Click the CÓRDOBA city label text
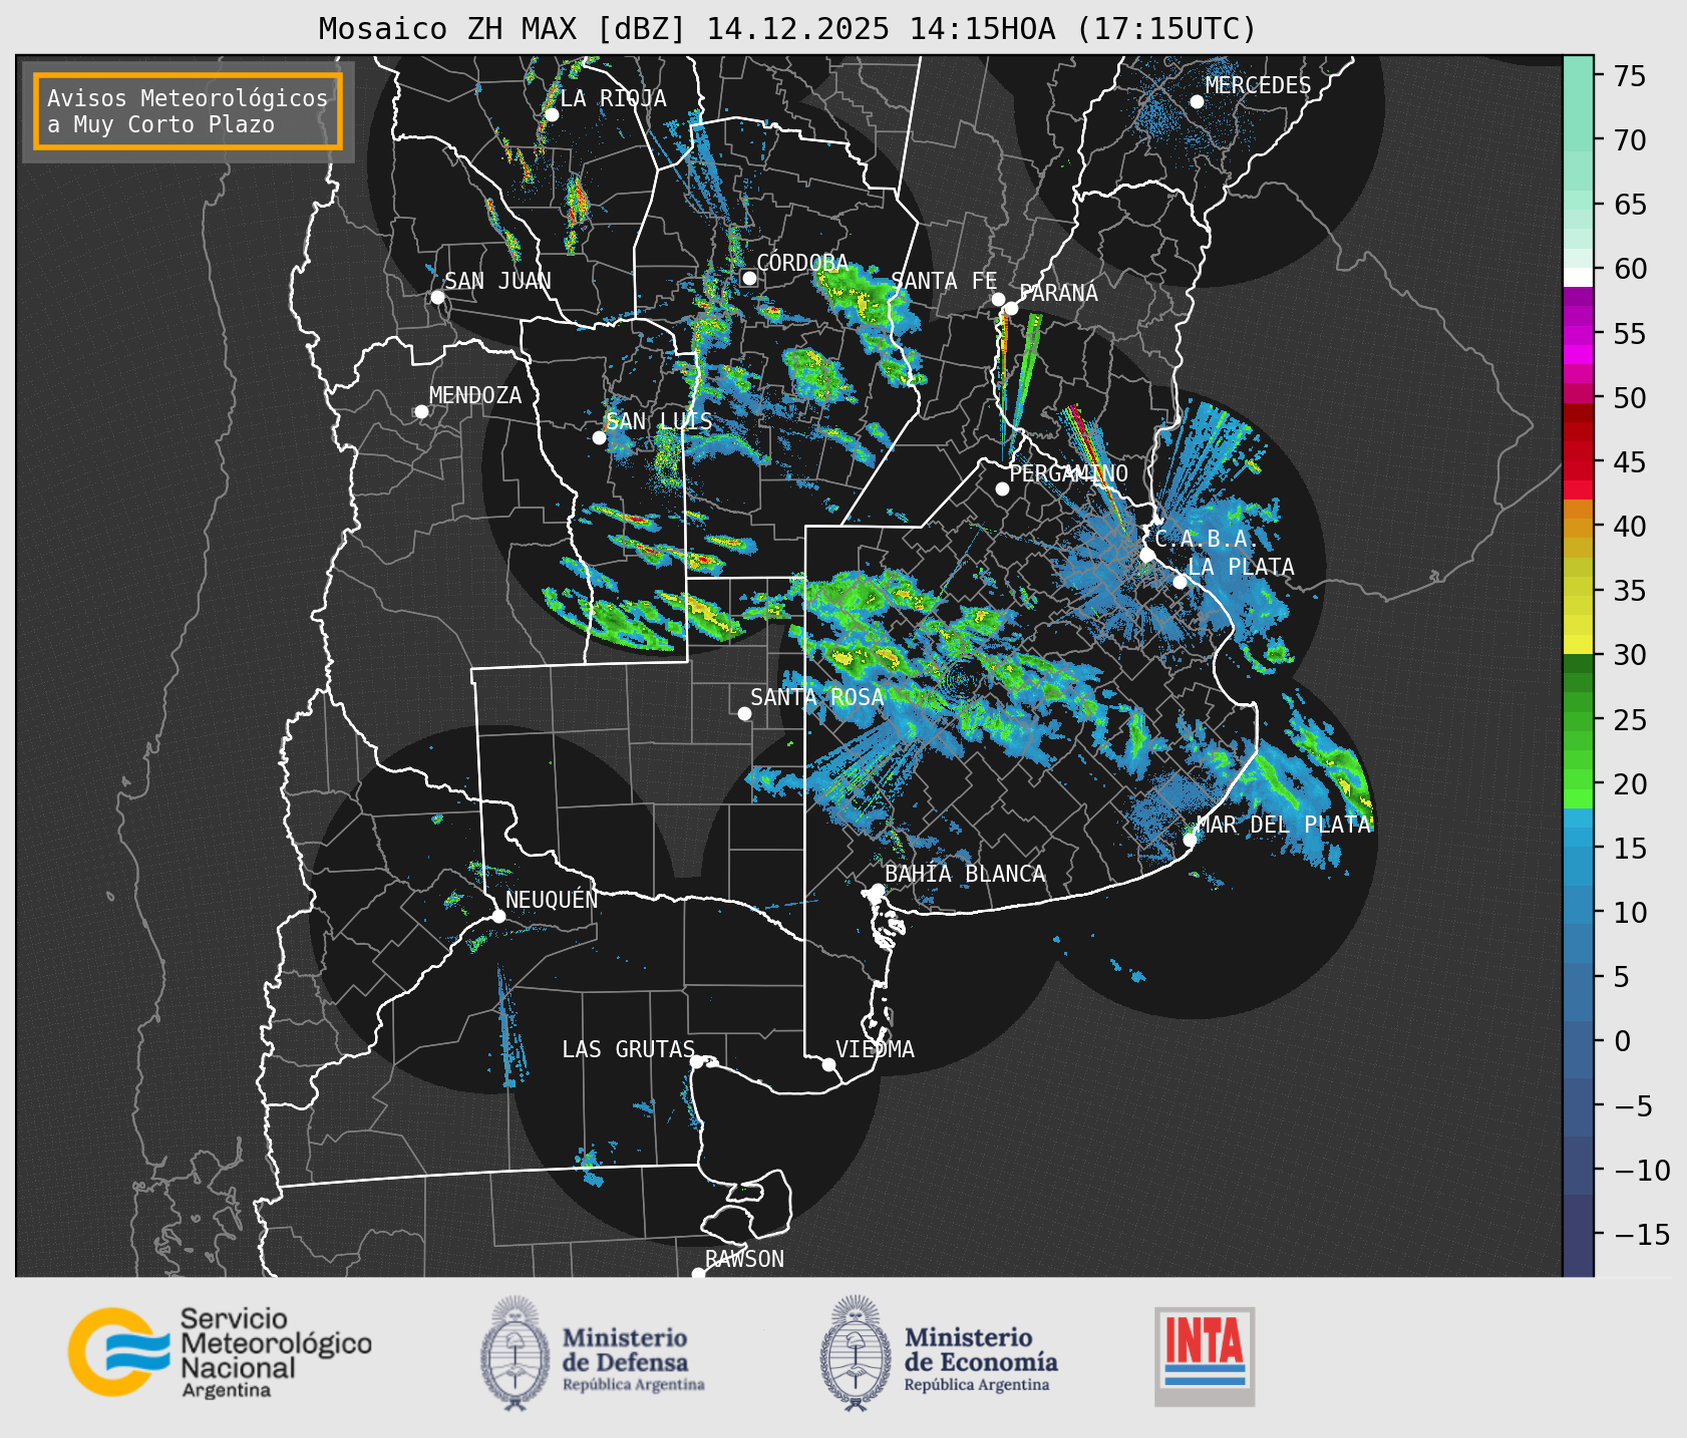The width and height of the screenshot is (1687, 1438). pyautogui.click(x=802, y=263)
